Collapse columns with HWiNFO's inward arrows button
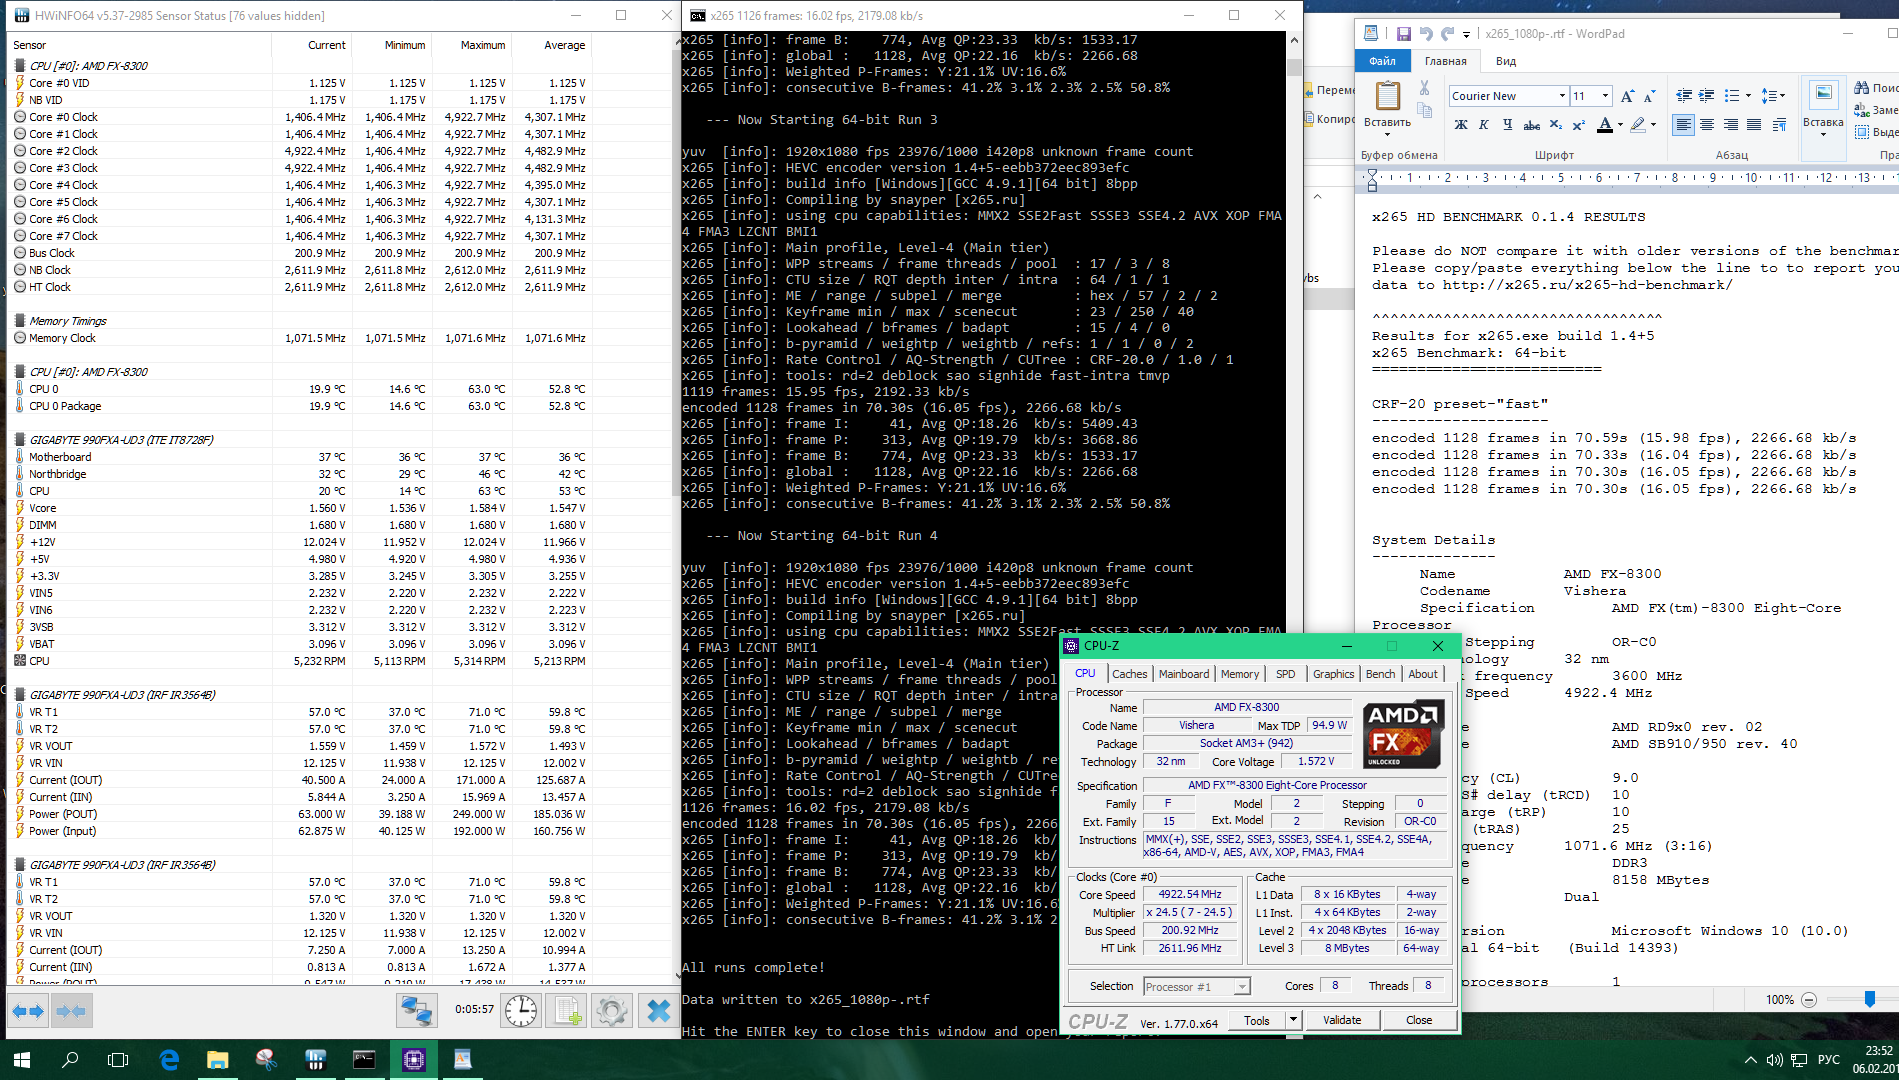1899x1080 pixels. 71,1011
